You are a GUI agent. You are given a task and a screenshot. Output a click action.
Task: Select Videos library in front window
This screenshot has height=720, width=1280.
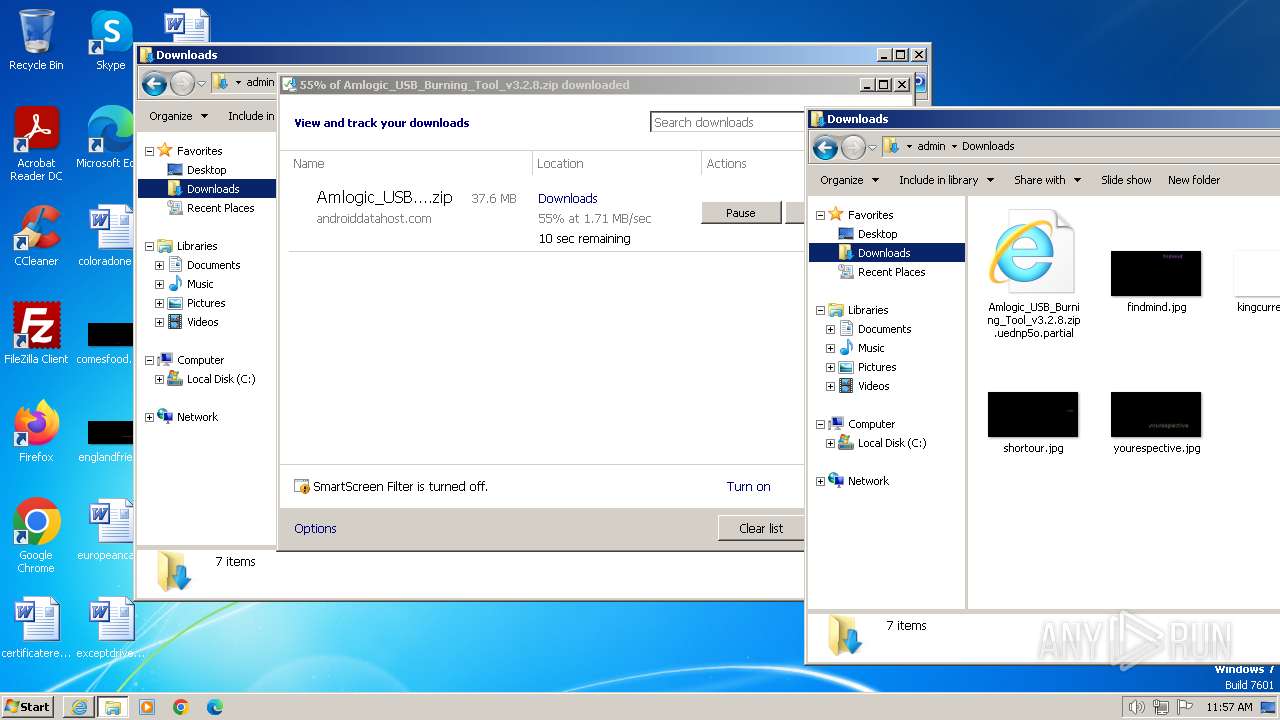coord(873,386)
